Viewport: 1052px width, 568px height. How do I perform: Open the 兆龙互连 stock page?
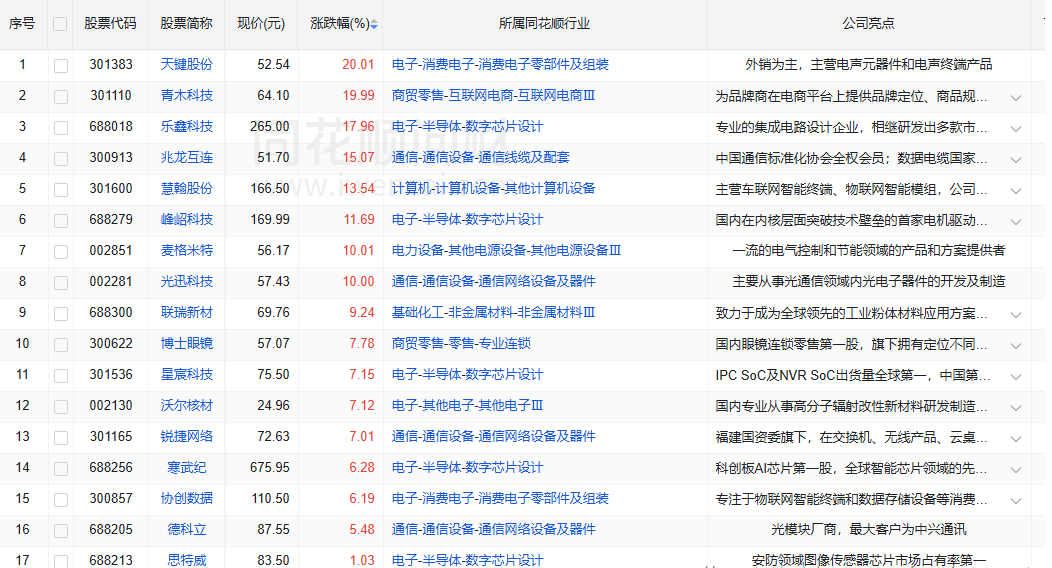(187, 158)
